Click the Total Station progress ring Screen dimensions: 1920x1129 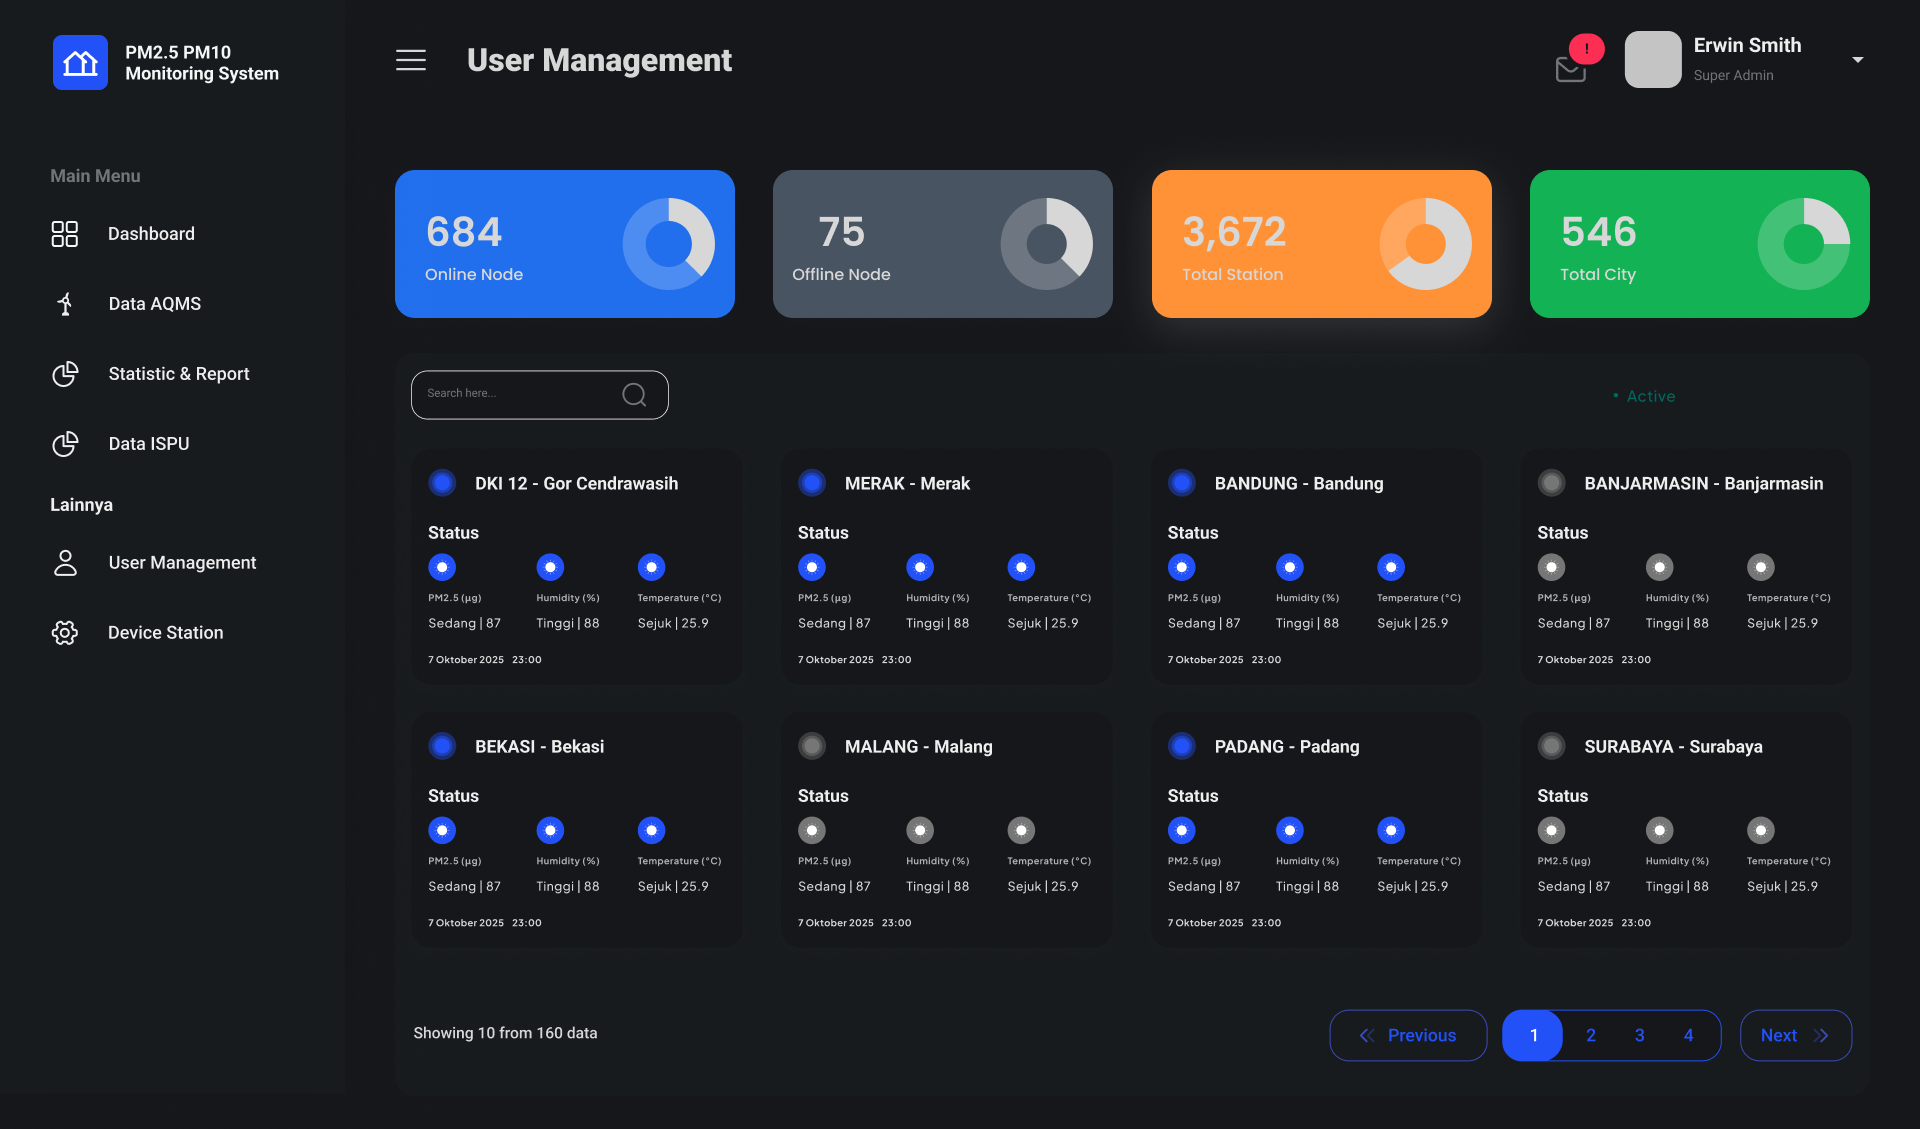coord(1426,243)
